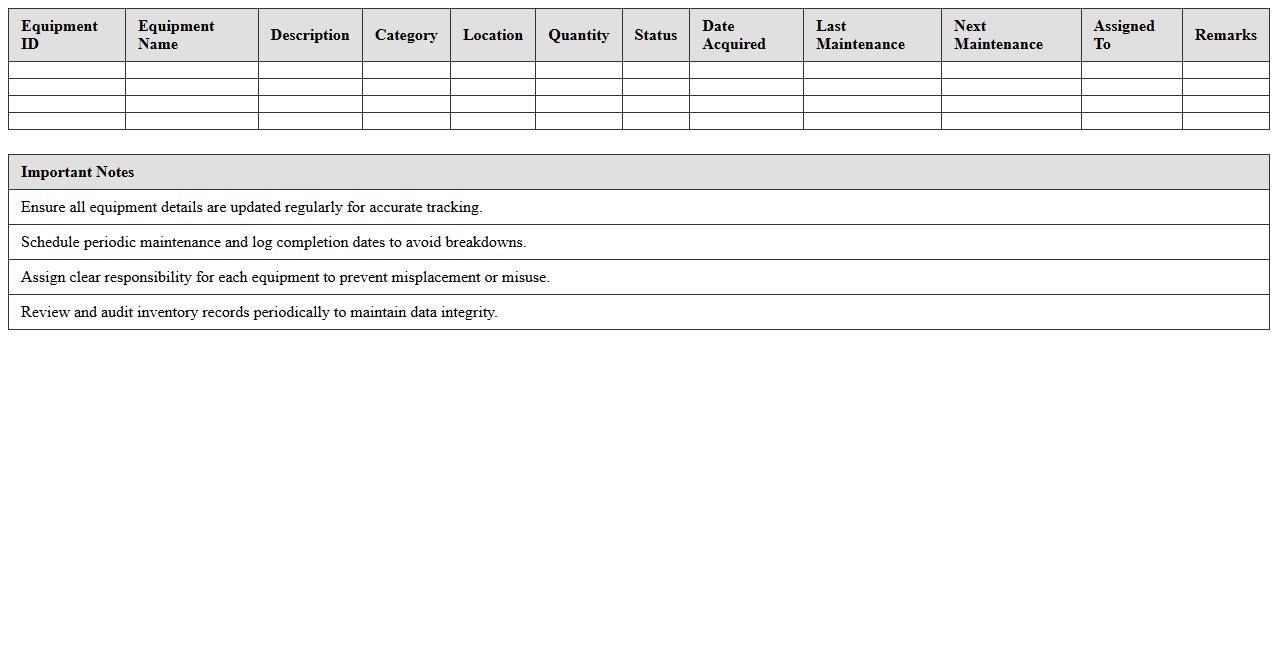
Task: Click the Status column header
Action: point(655,35)
